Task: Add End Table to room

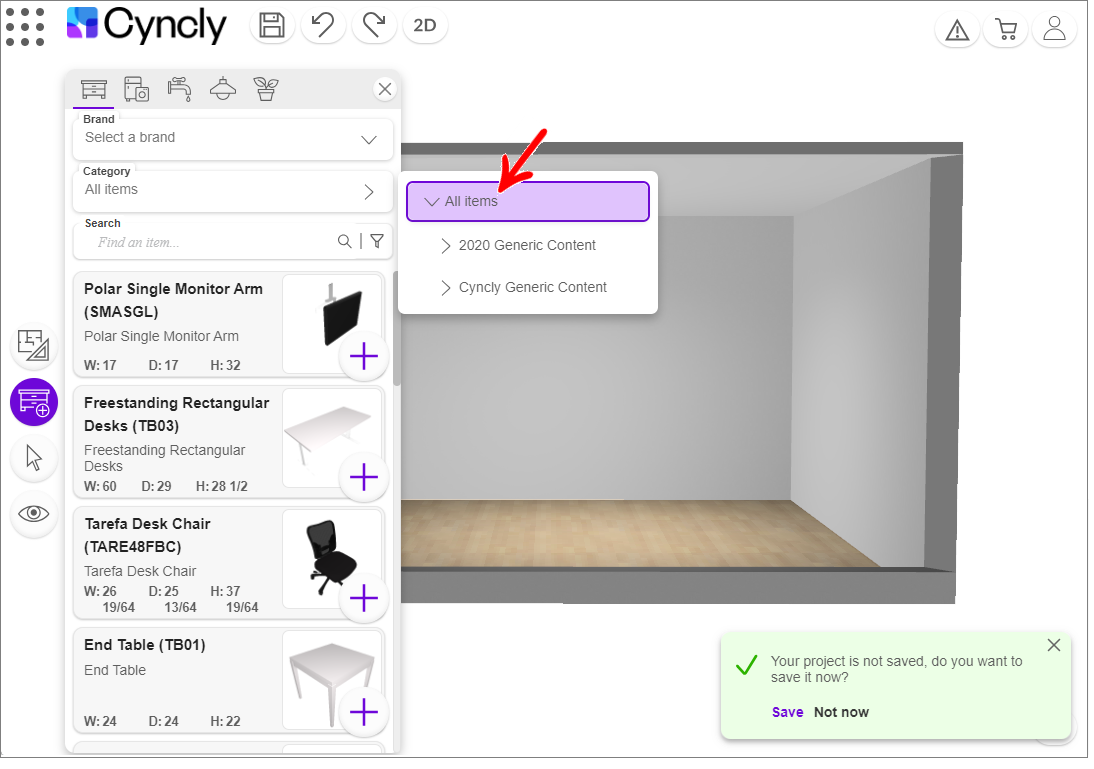Action: (364, 712)
